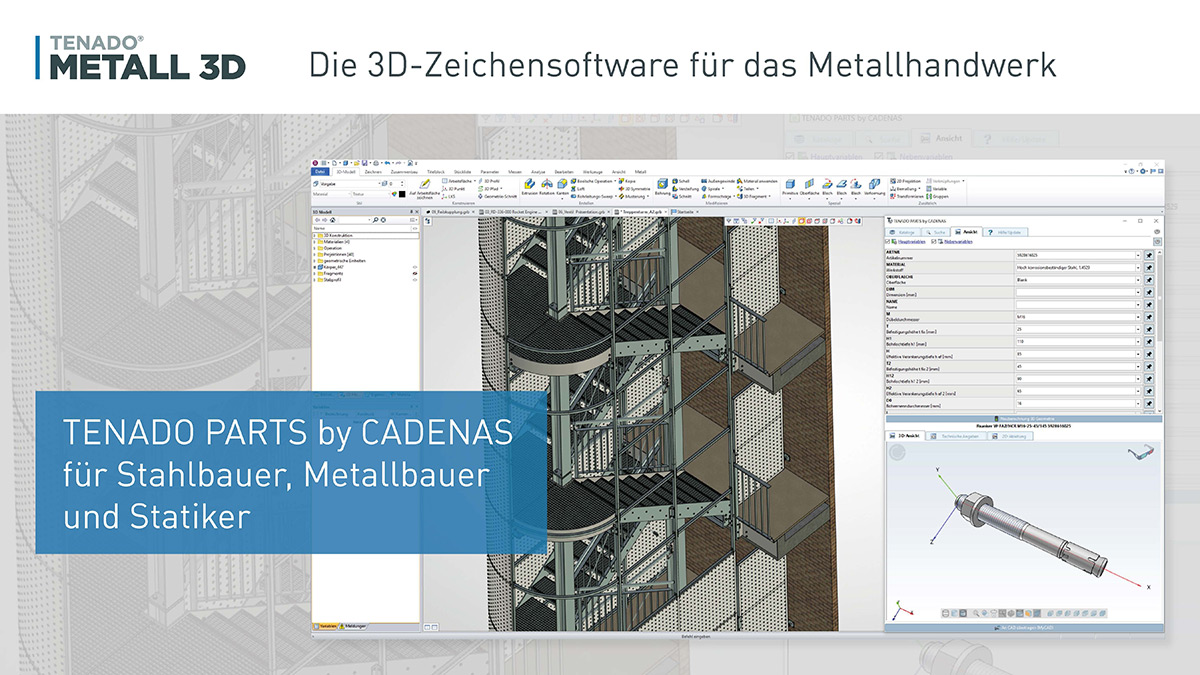Click the 2D Projektion tool
1200x675 pixels.
[906, 181]
